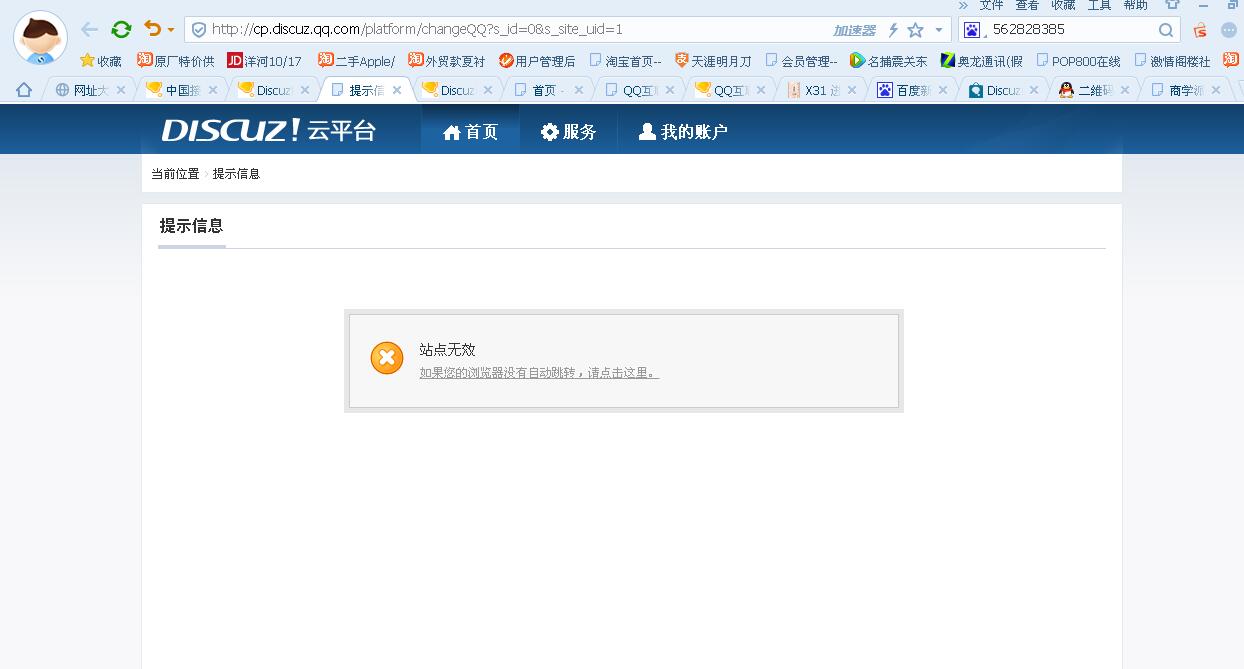The image size is (1244, 669).
Task: Open the 查看 menu
Action: [x=1027, y=5]
